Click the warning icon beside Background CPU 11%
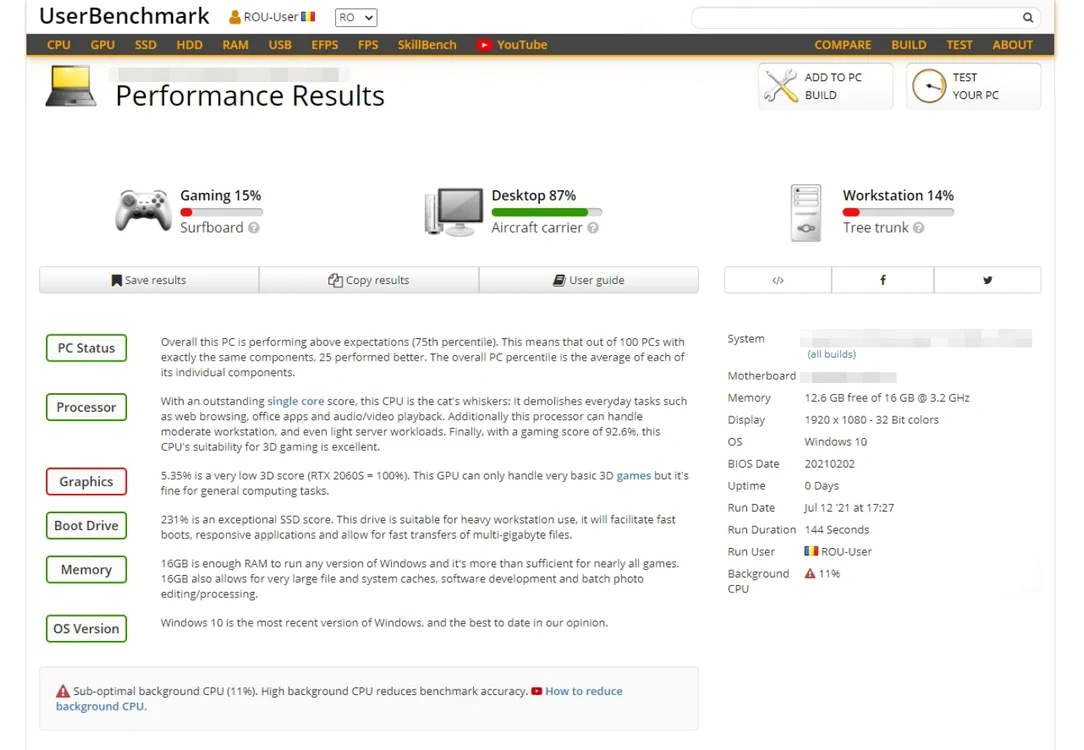The height and width of the screenshot is (750, 1084). [810, 574]
